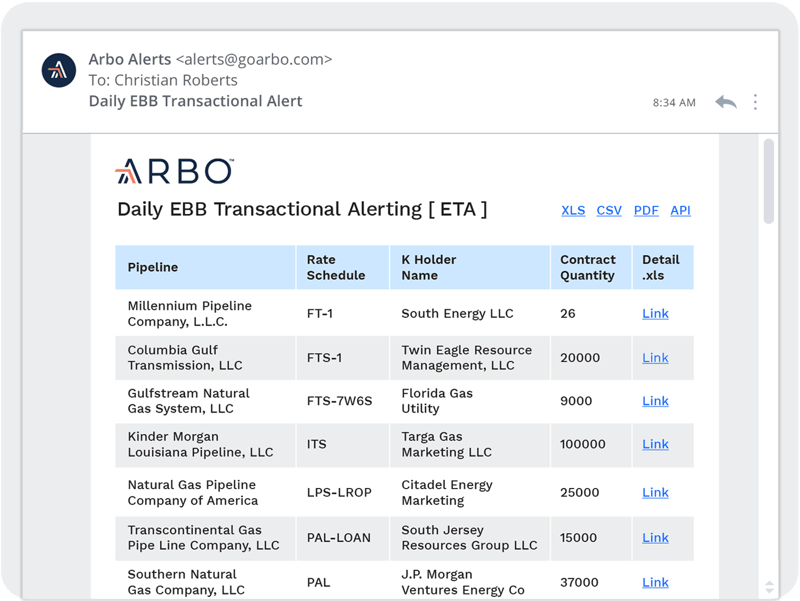Click the Pipeline column header
Image resolution: width=800 pixels, height=601 pixels.
[205, 267]
